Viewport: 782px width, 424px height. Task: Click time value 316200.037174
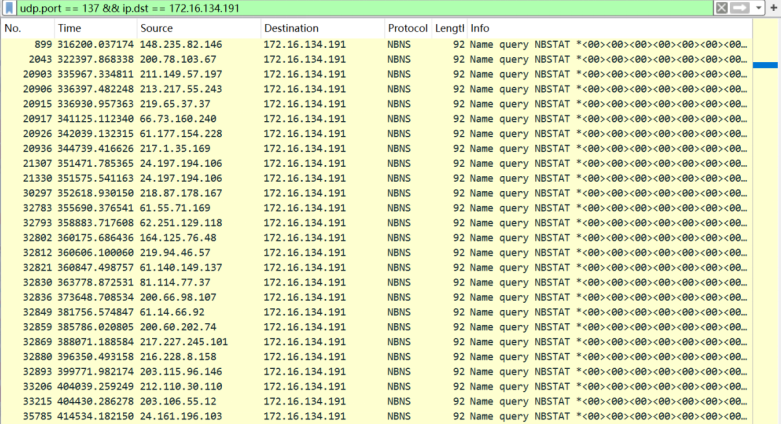pyautogui.click(x=95, y=44)
